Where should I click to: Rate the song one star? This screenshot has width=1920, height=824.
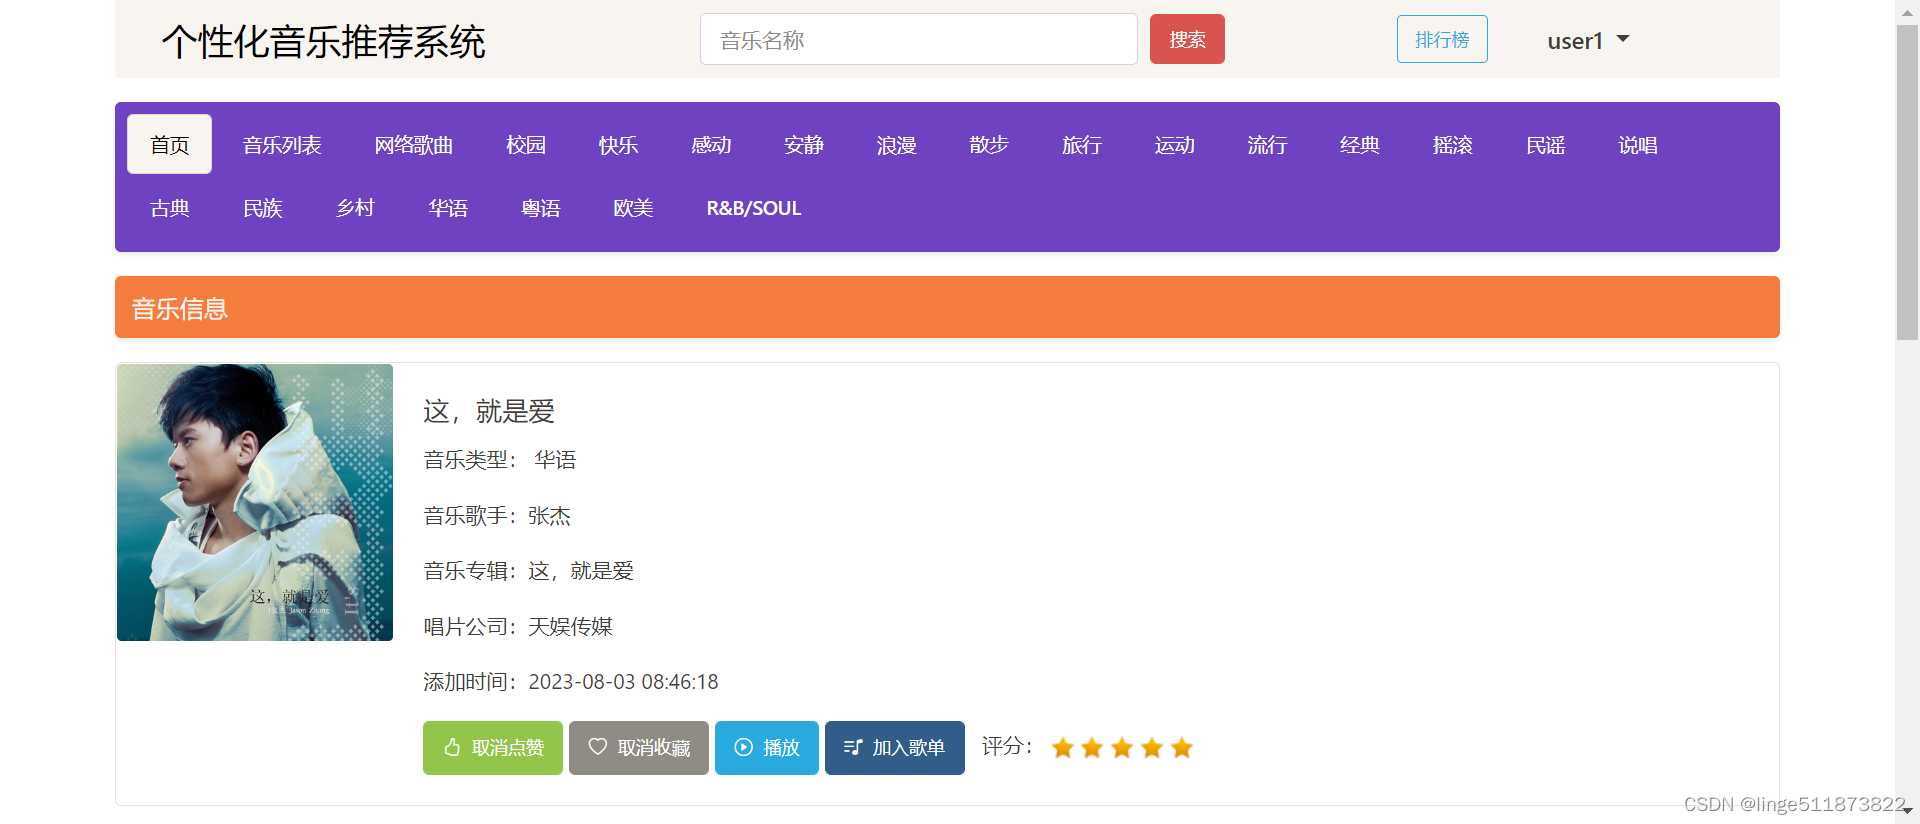(1063, 748)
